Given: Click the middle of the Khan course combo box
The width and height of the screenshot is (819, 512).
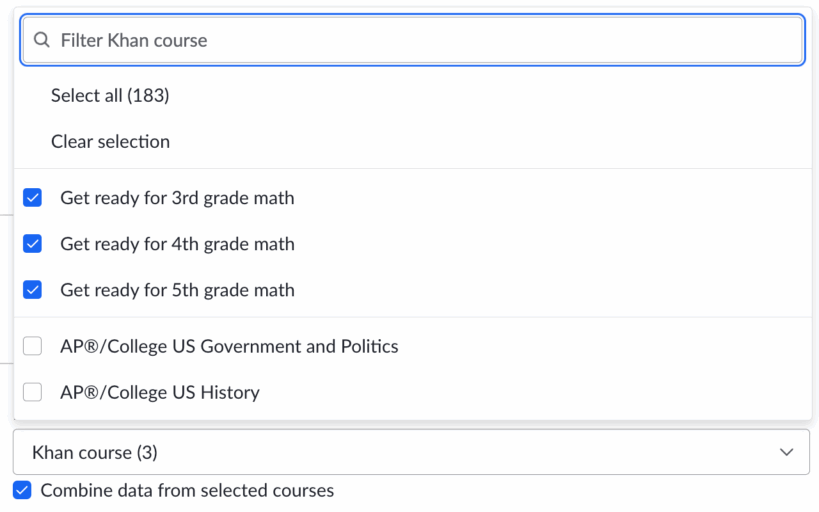Looking at the screenshot, I should (x=411, y=452).
